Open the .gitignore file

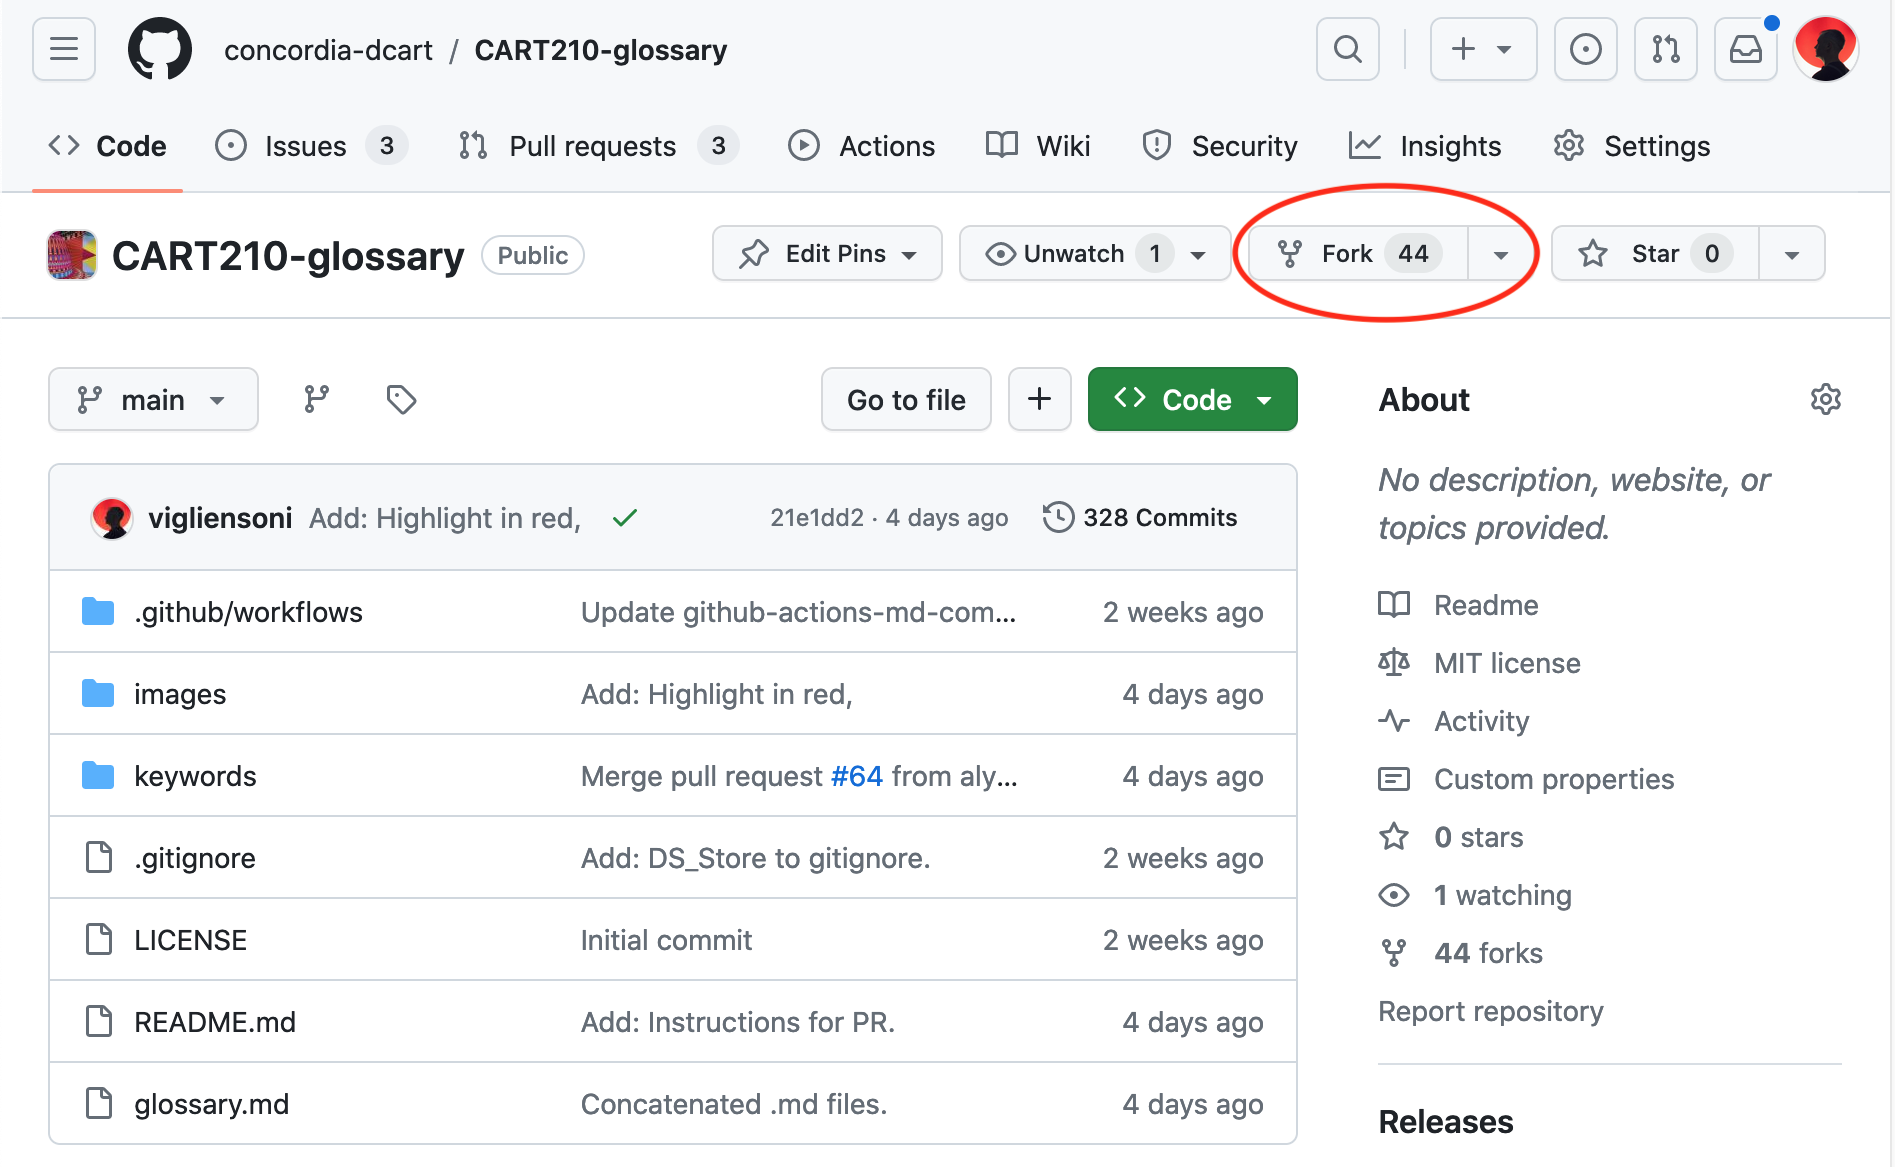[x=195, y=858]
